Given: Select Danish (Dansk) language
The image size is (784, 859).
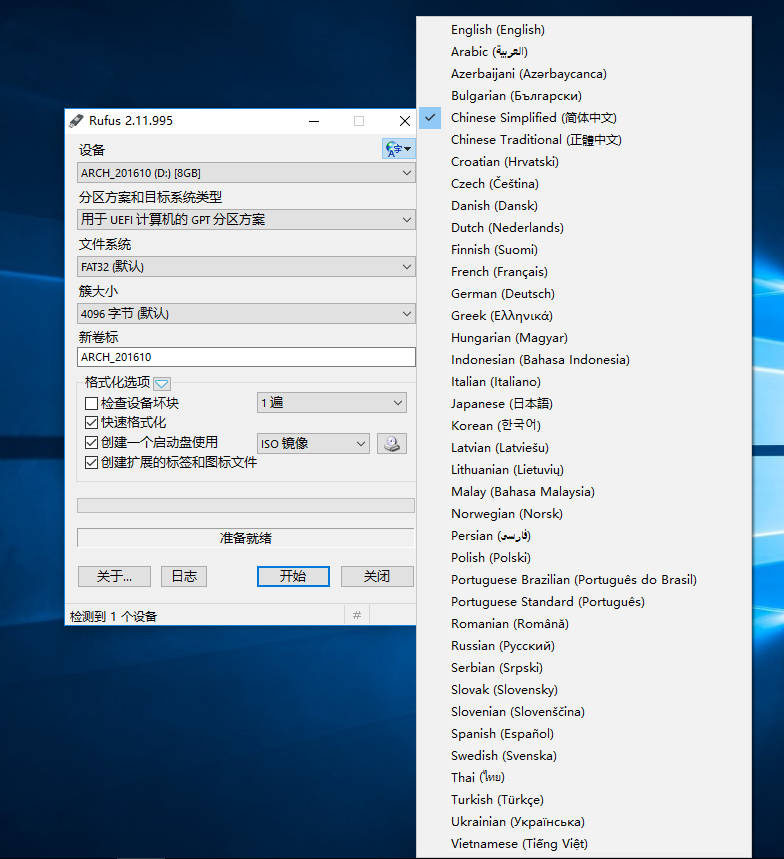Looking at the screenshot, I should pyautogui.click(x=584, y=205).
